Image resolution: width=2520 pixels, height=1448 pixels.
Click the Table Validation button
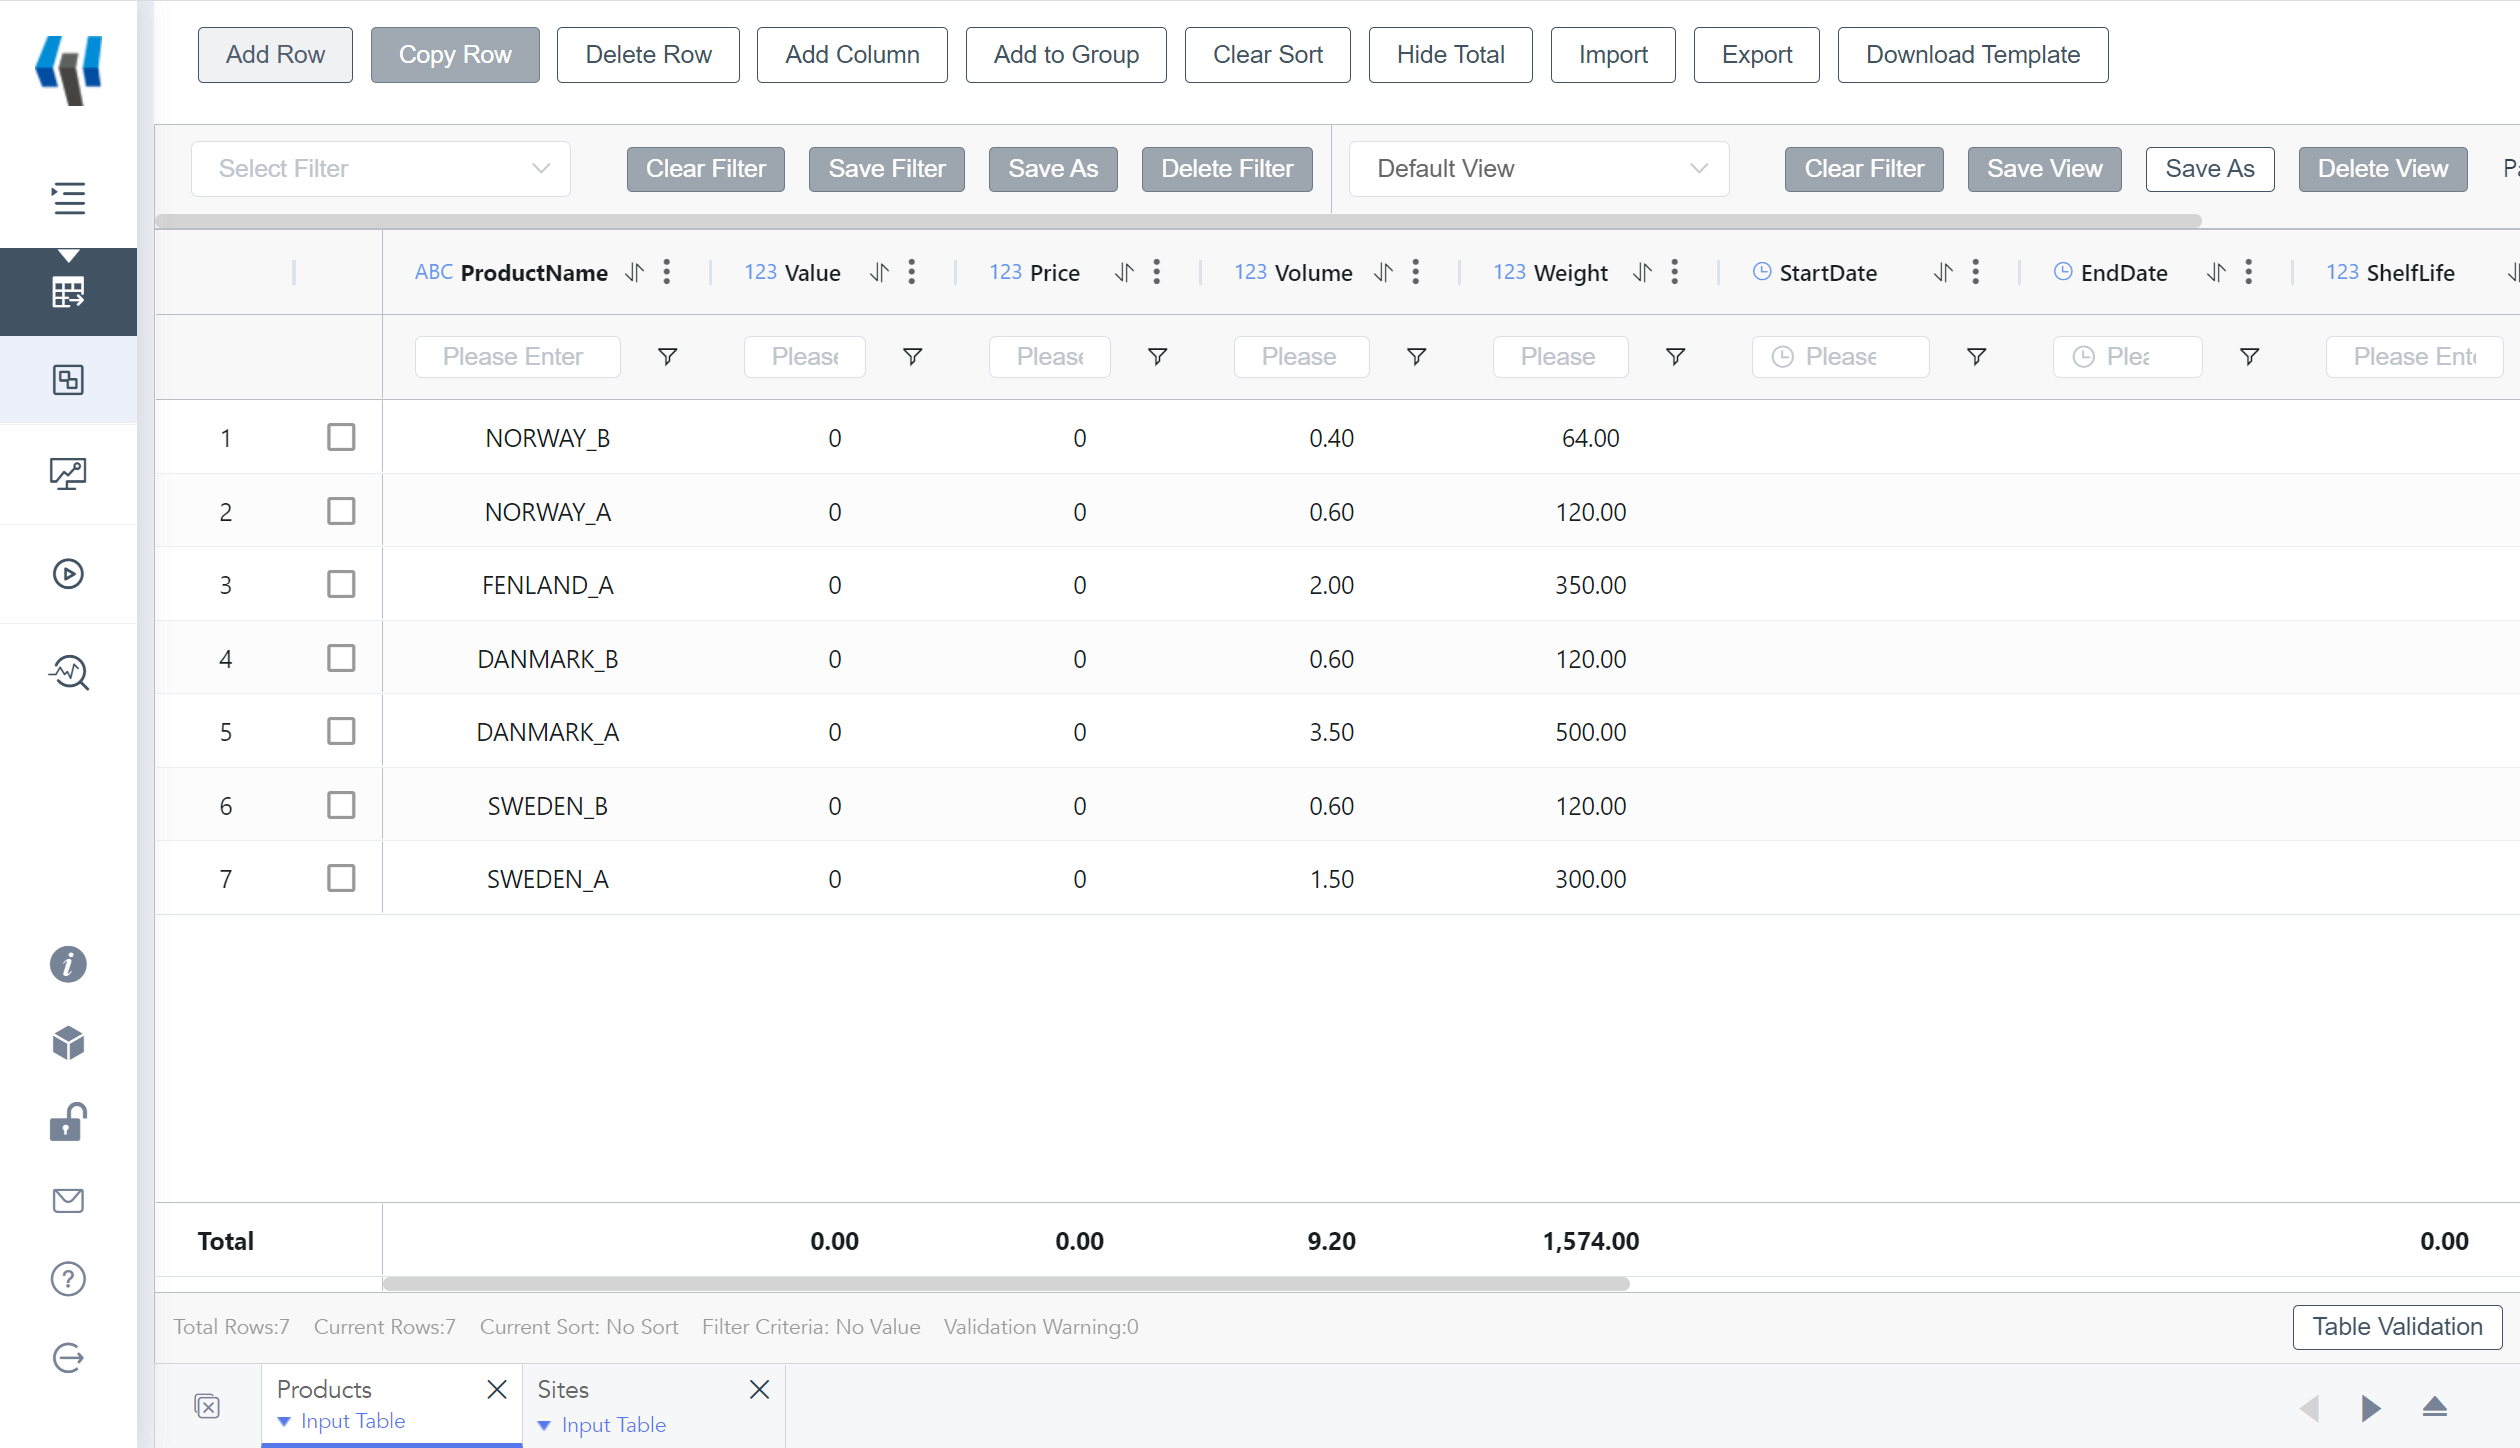2397,1327
